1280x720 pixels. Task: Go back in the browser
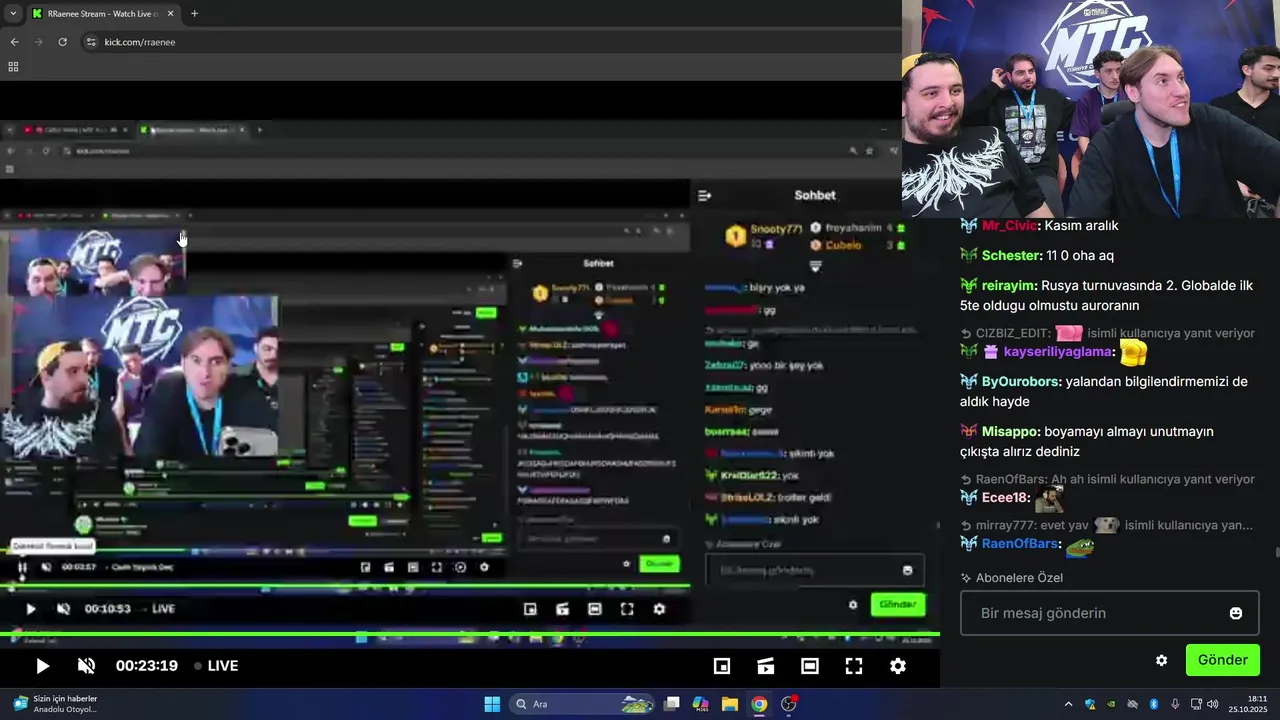[x=14, y=42]
